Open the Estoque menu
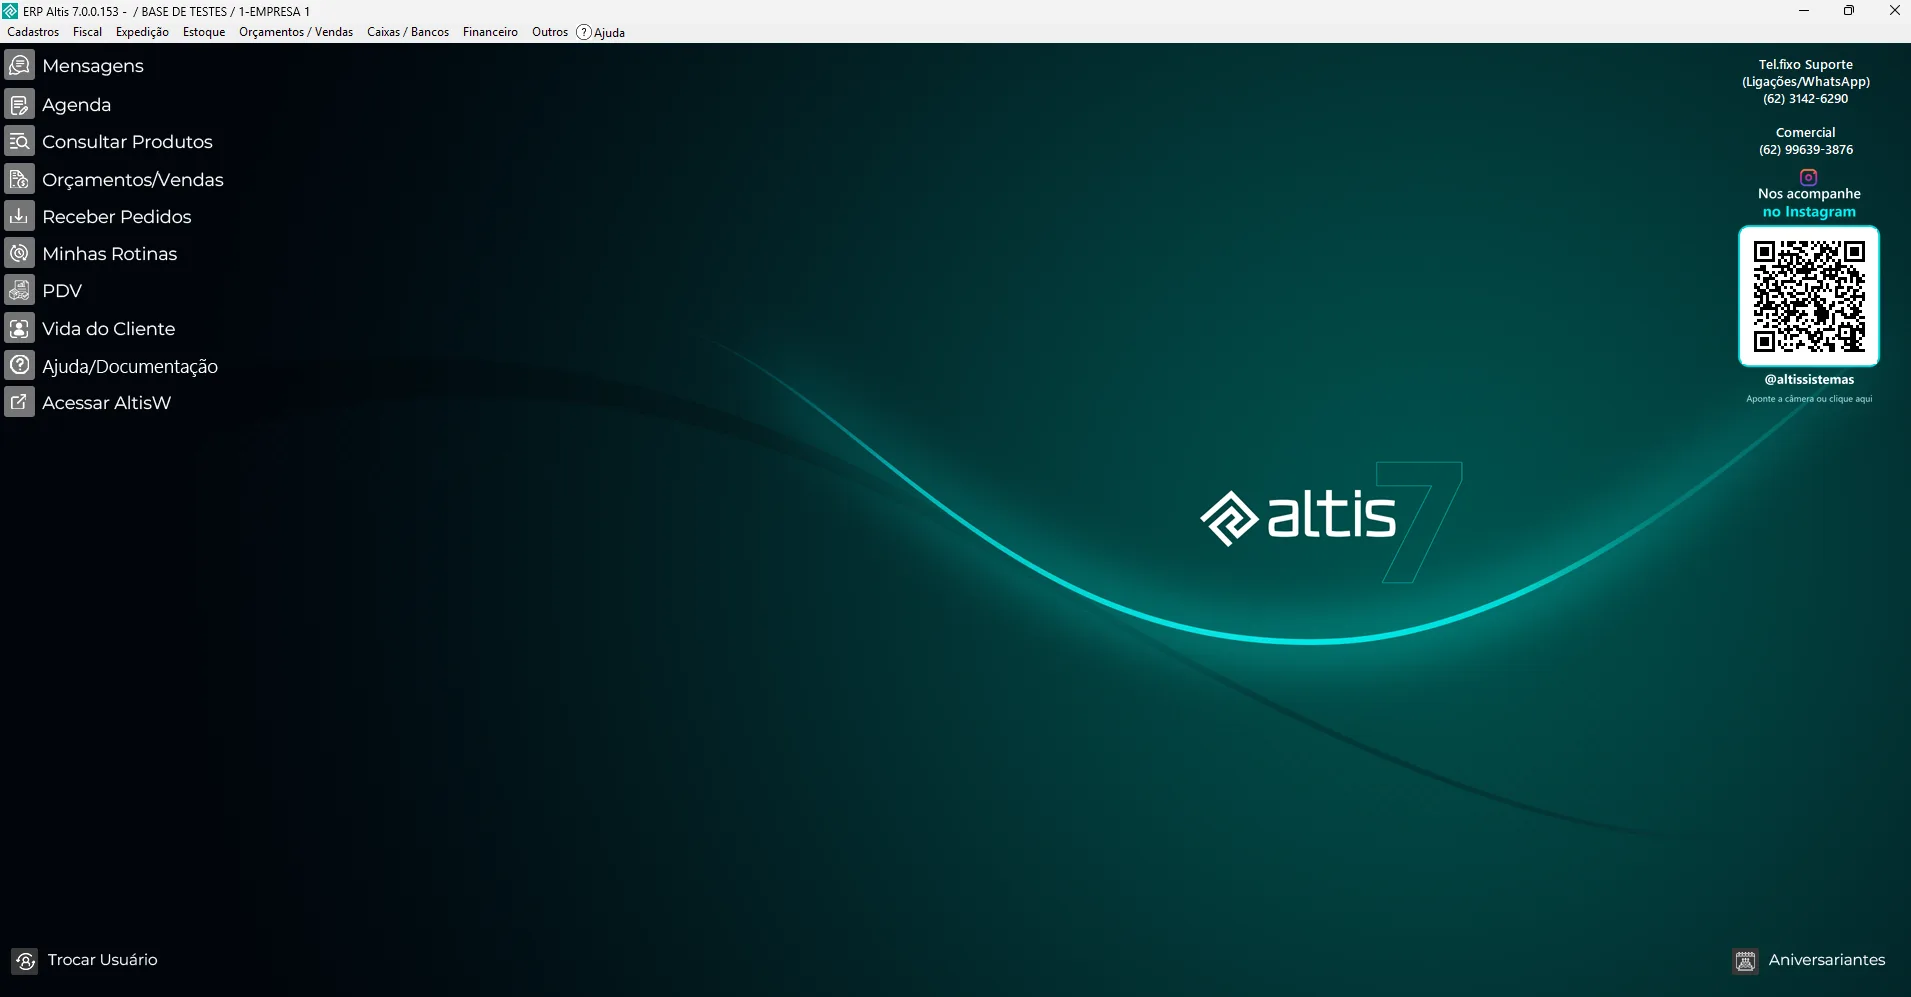Viewport: 1911px width, 997px height. [x=204, y=32]
